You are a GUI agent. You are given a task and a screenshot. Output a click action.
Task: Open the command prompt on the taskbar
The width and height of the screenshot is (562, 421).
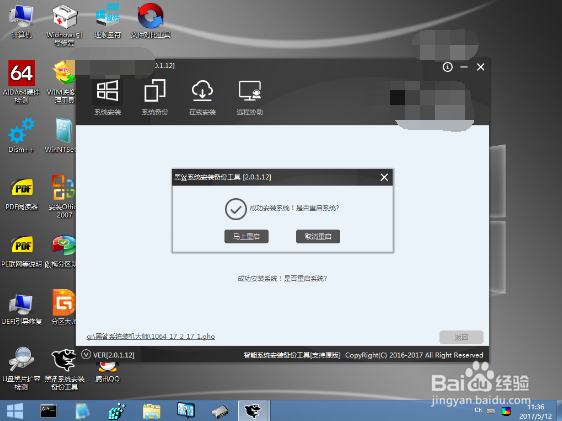pyautogui.click(x=48, y=411)
